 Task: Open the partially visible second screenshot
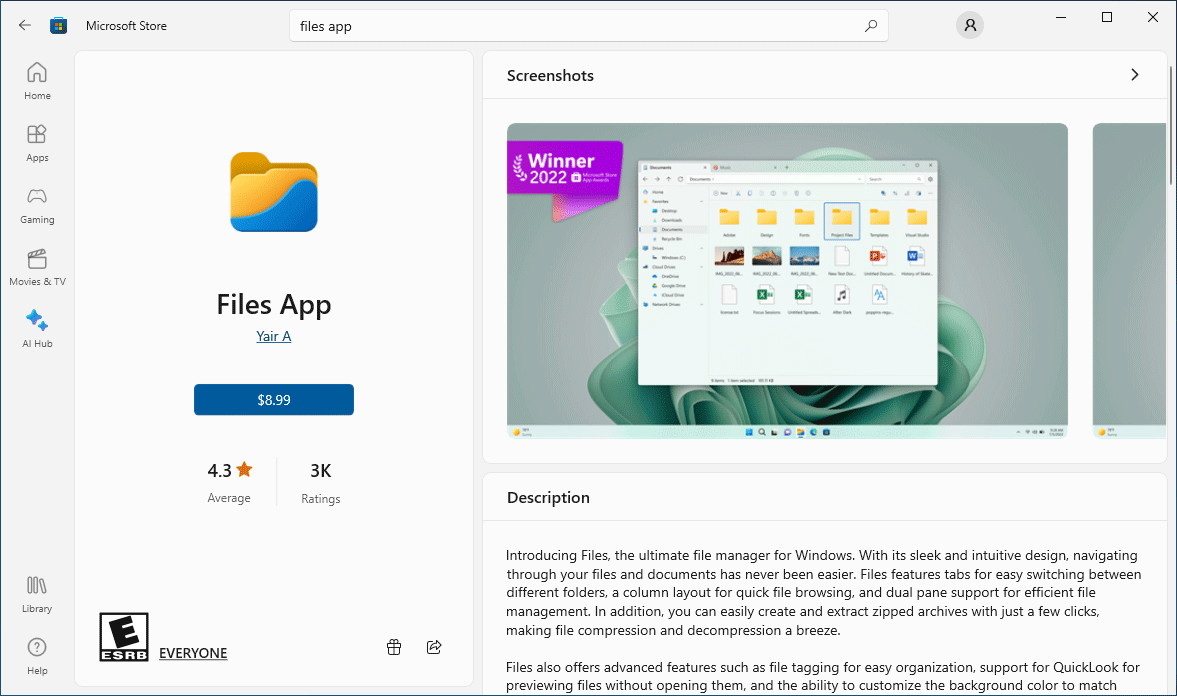1129,281
